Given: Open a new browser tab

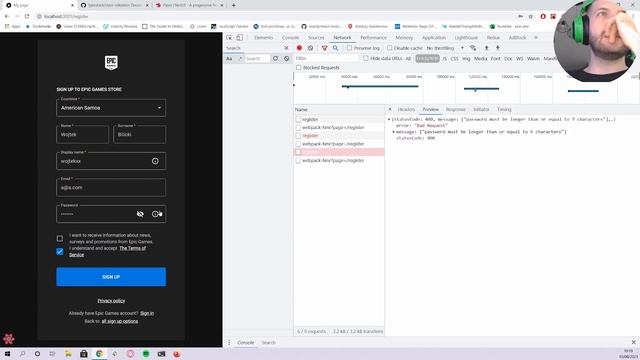Looking at the screenshot, I should click(233, 5).
